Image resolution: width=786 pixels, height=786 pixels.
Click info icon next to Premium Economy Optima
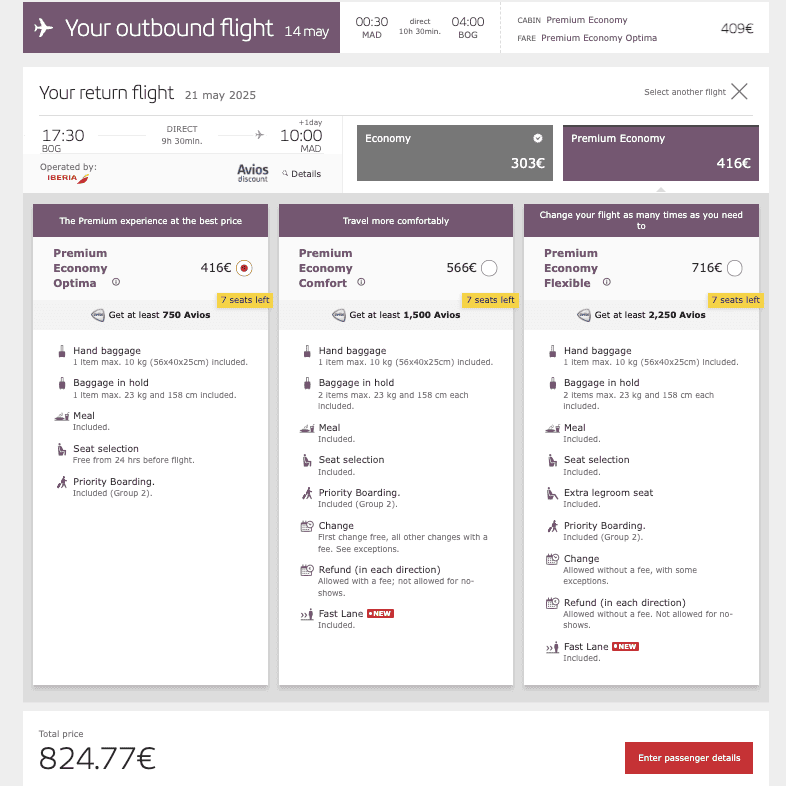coord(116,283)
